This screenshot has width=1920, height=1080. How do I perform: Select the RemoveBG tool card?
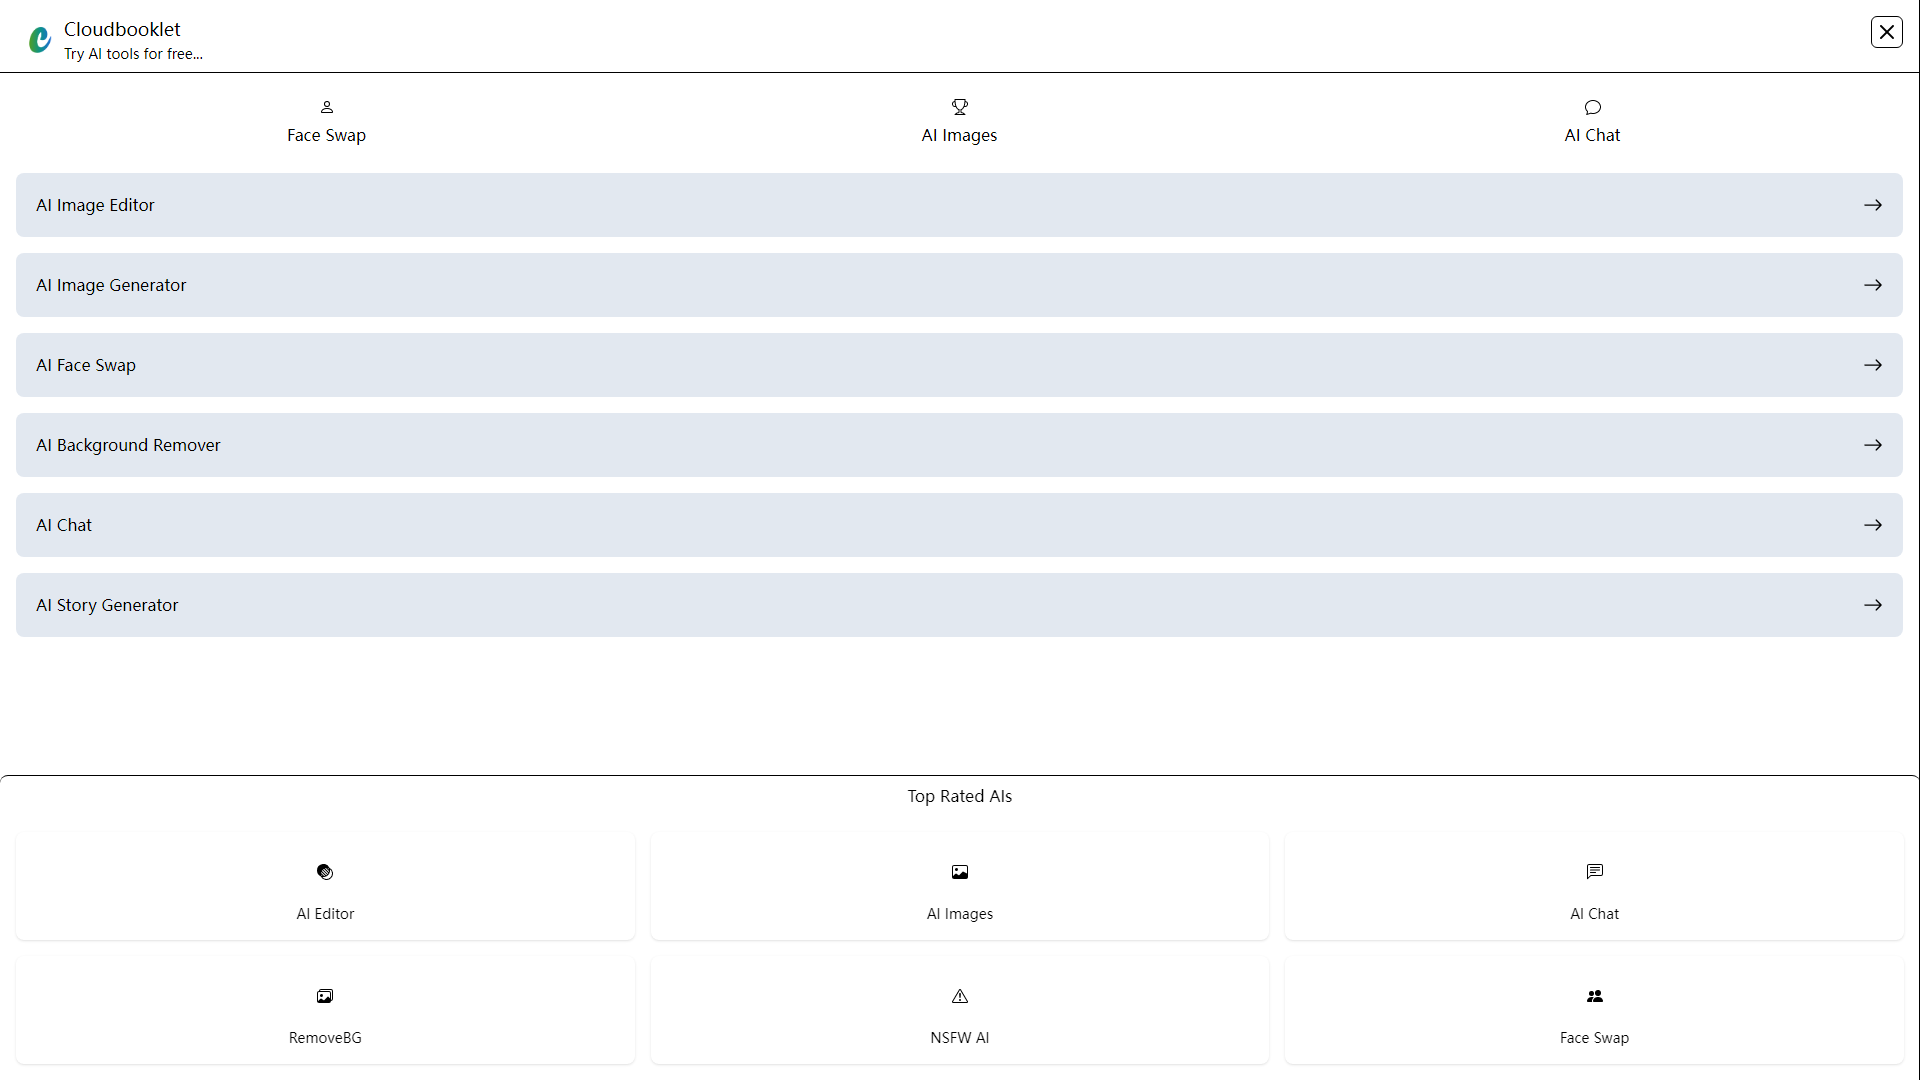325,1011
